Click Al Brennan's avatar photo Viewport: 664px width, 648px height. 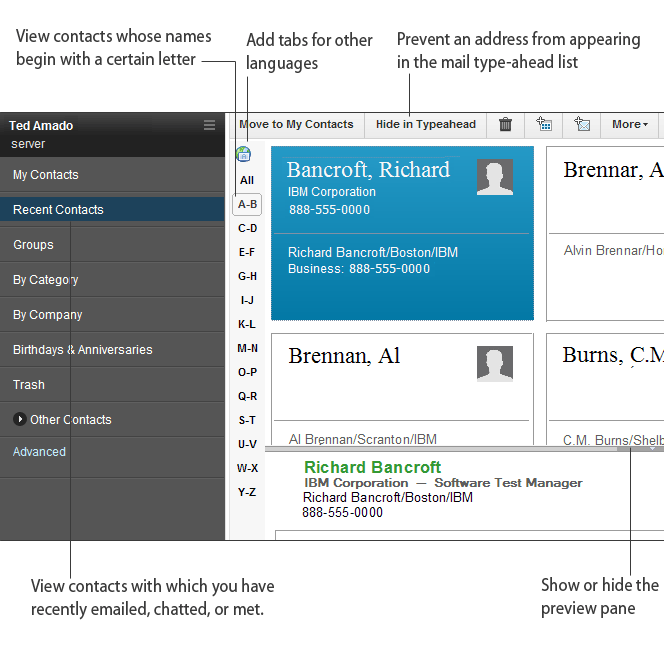coord(495,364)
